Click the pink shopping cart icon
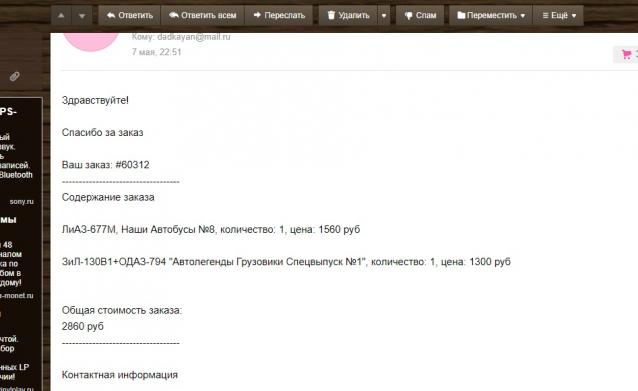The image size is (638, 391). coord(627,54)
